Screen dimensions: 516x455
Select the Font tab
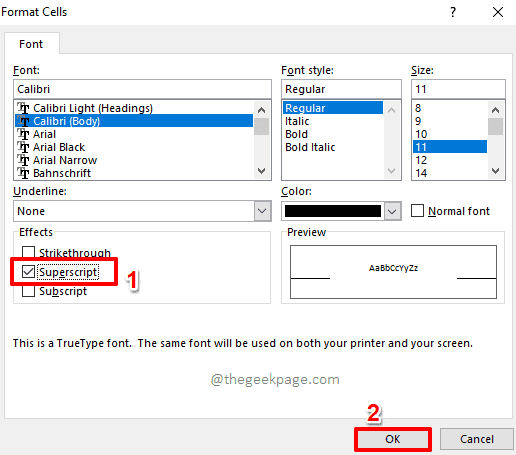coord(31,44)
